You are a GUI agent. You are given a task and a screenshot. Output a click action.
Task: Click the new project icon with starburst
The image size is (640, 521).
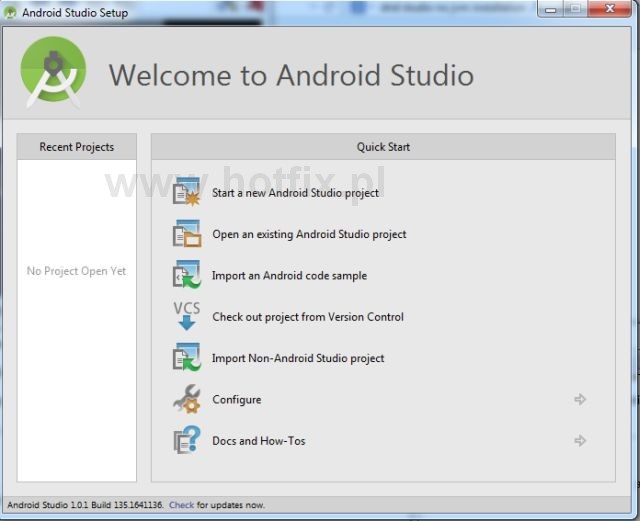pyautogui.click(x=187, y=192)
